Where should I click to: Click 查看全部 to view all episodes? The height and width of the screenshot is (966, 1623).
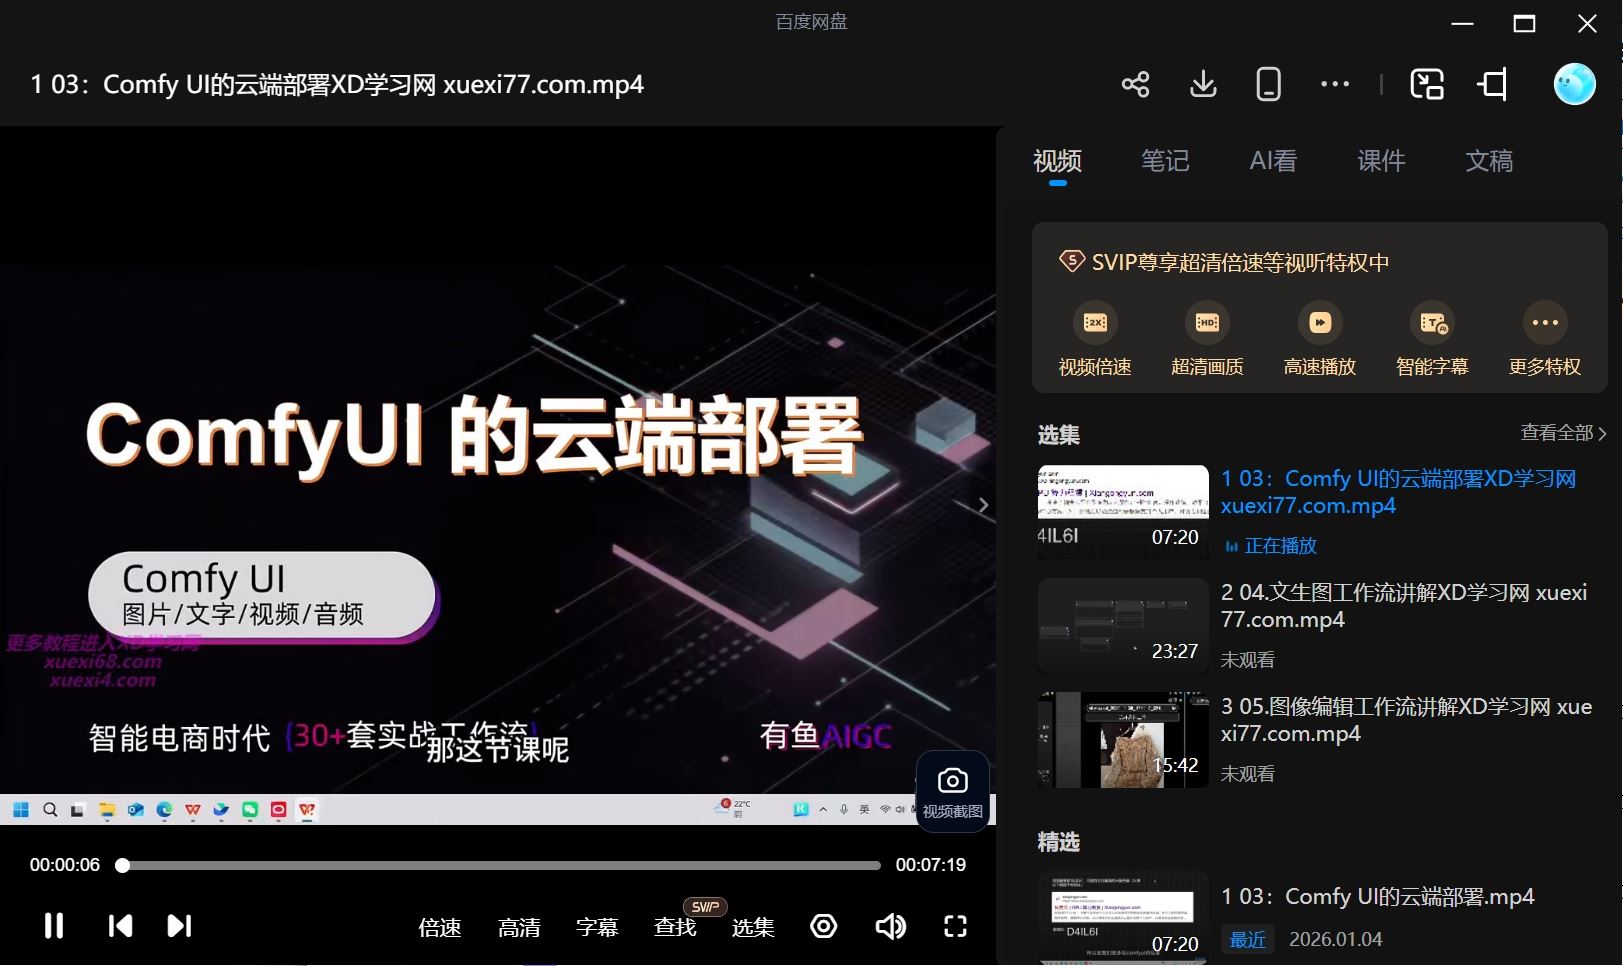coord(1562,433)
